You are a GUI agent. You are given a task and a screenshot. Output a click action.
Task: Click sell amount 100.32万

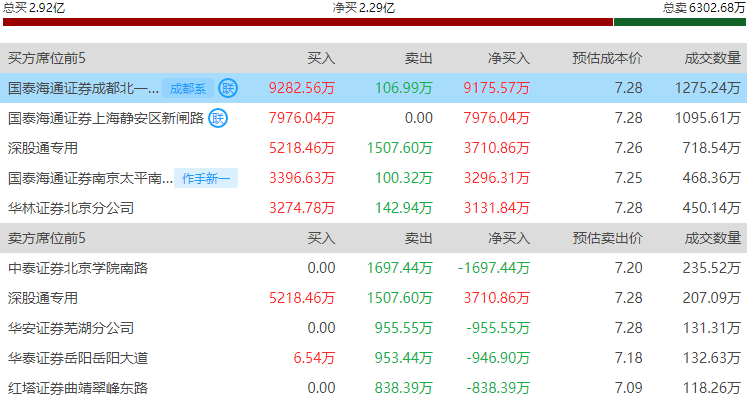[404, 178]
